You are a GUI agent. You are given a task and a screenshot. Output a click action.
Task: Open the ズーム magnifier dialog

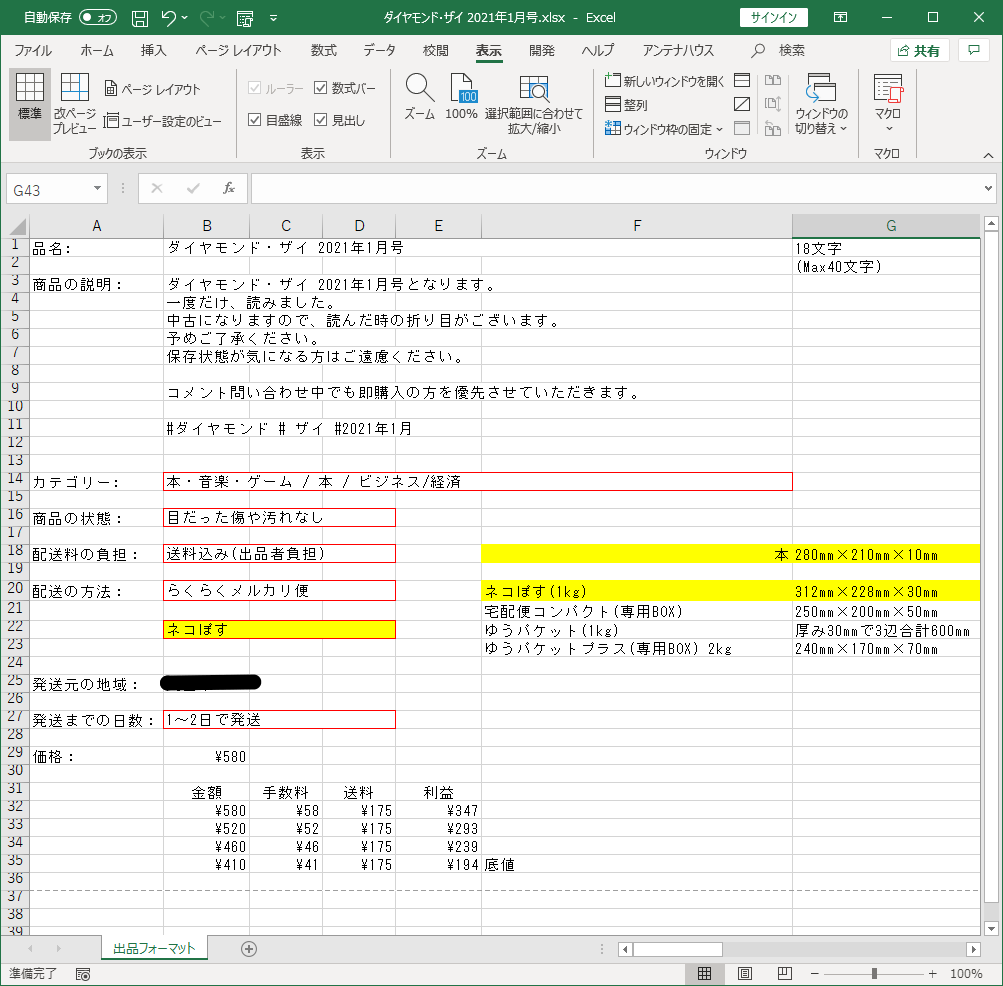[x=420, y=97]
